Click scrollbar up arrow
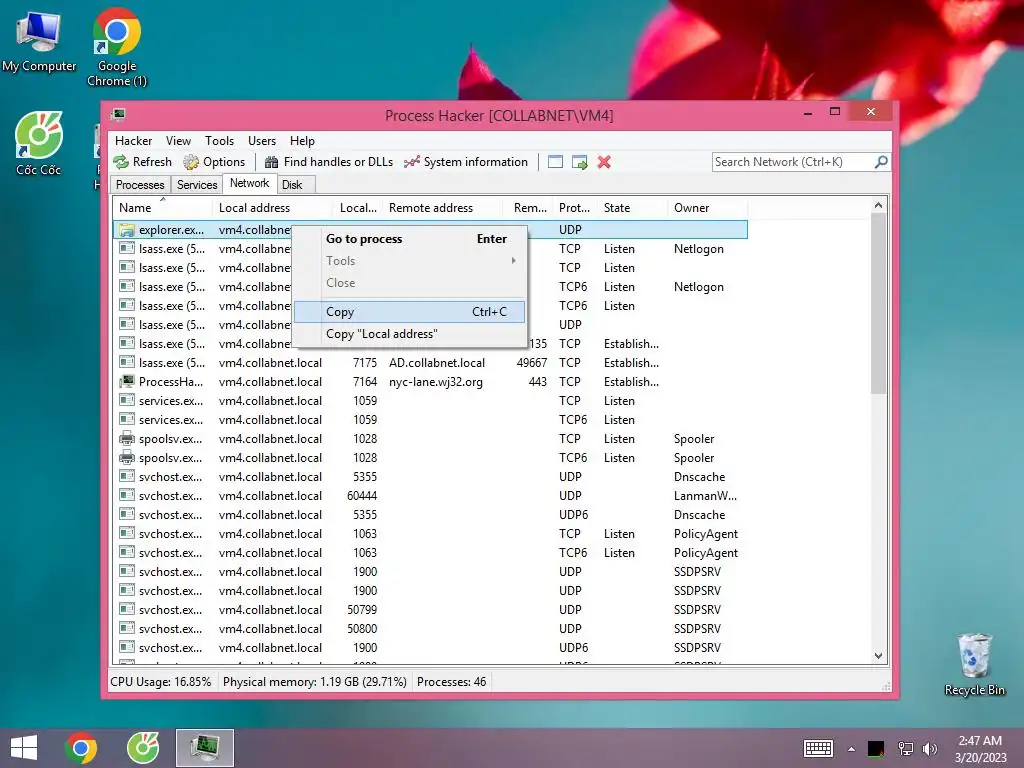The width and height of the screenshot is (1024, 768). [878, 206]
